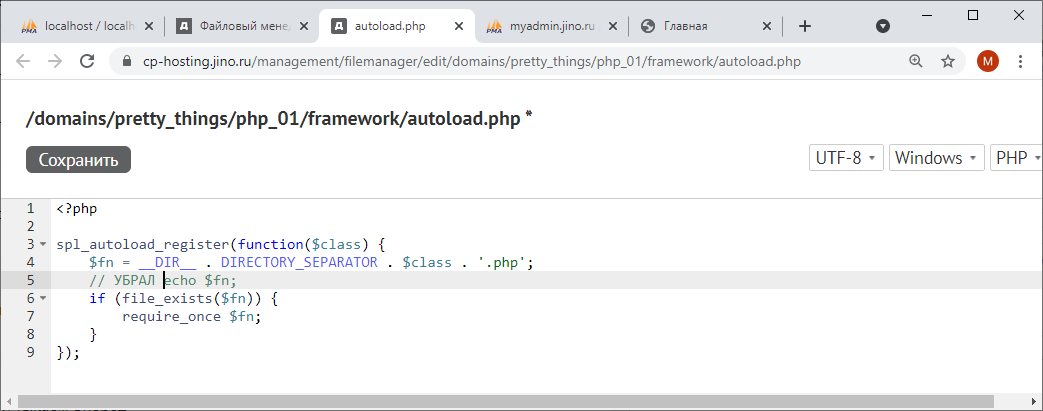Viewport: 1043px width, 411px height.
Task: Bookmark this page with star icon
Action: point(947,61)
